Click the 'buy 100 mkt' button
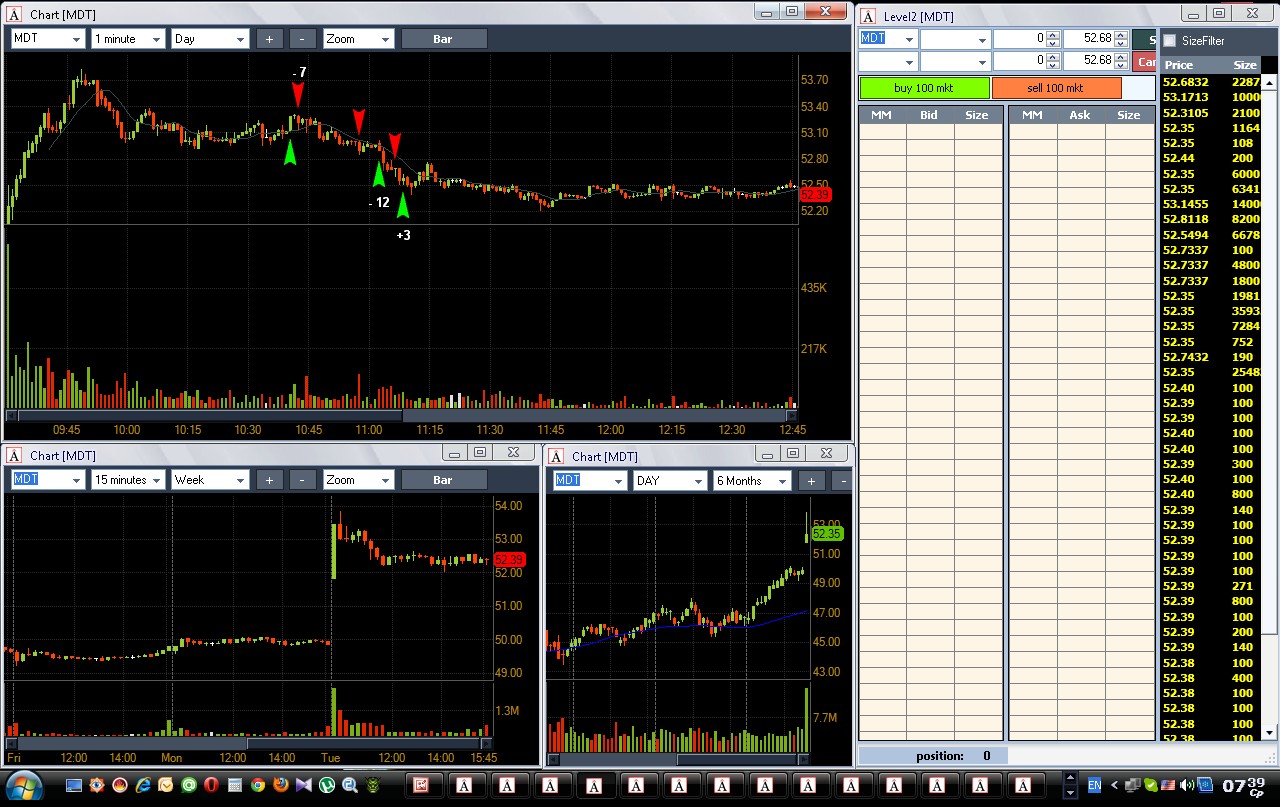 [924, 88]
